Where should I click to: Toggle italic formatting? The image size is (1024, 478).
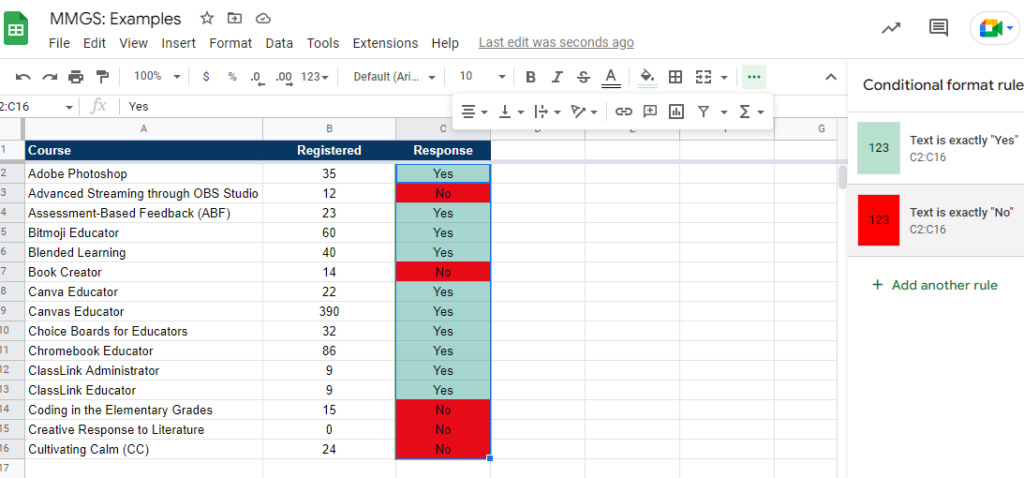(556, 77)
